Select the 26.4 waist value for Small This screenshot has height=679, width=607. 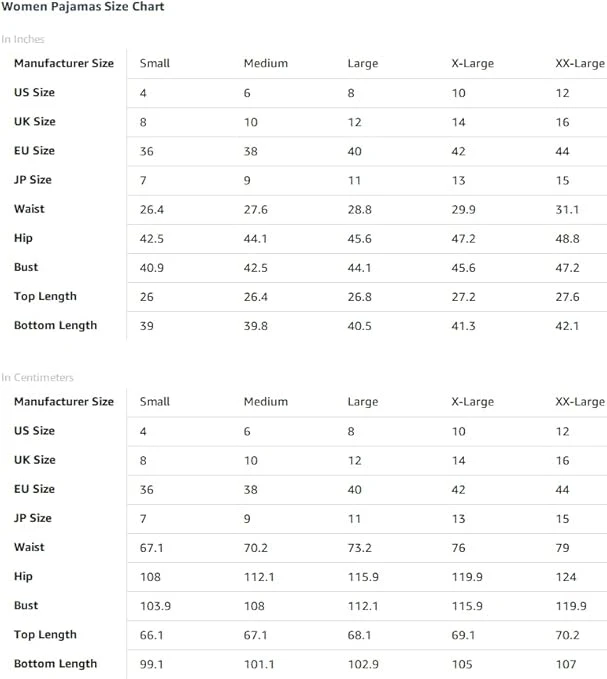pos(152,209)
